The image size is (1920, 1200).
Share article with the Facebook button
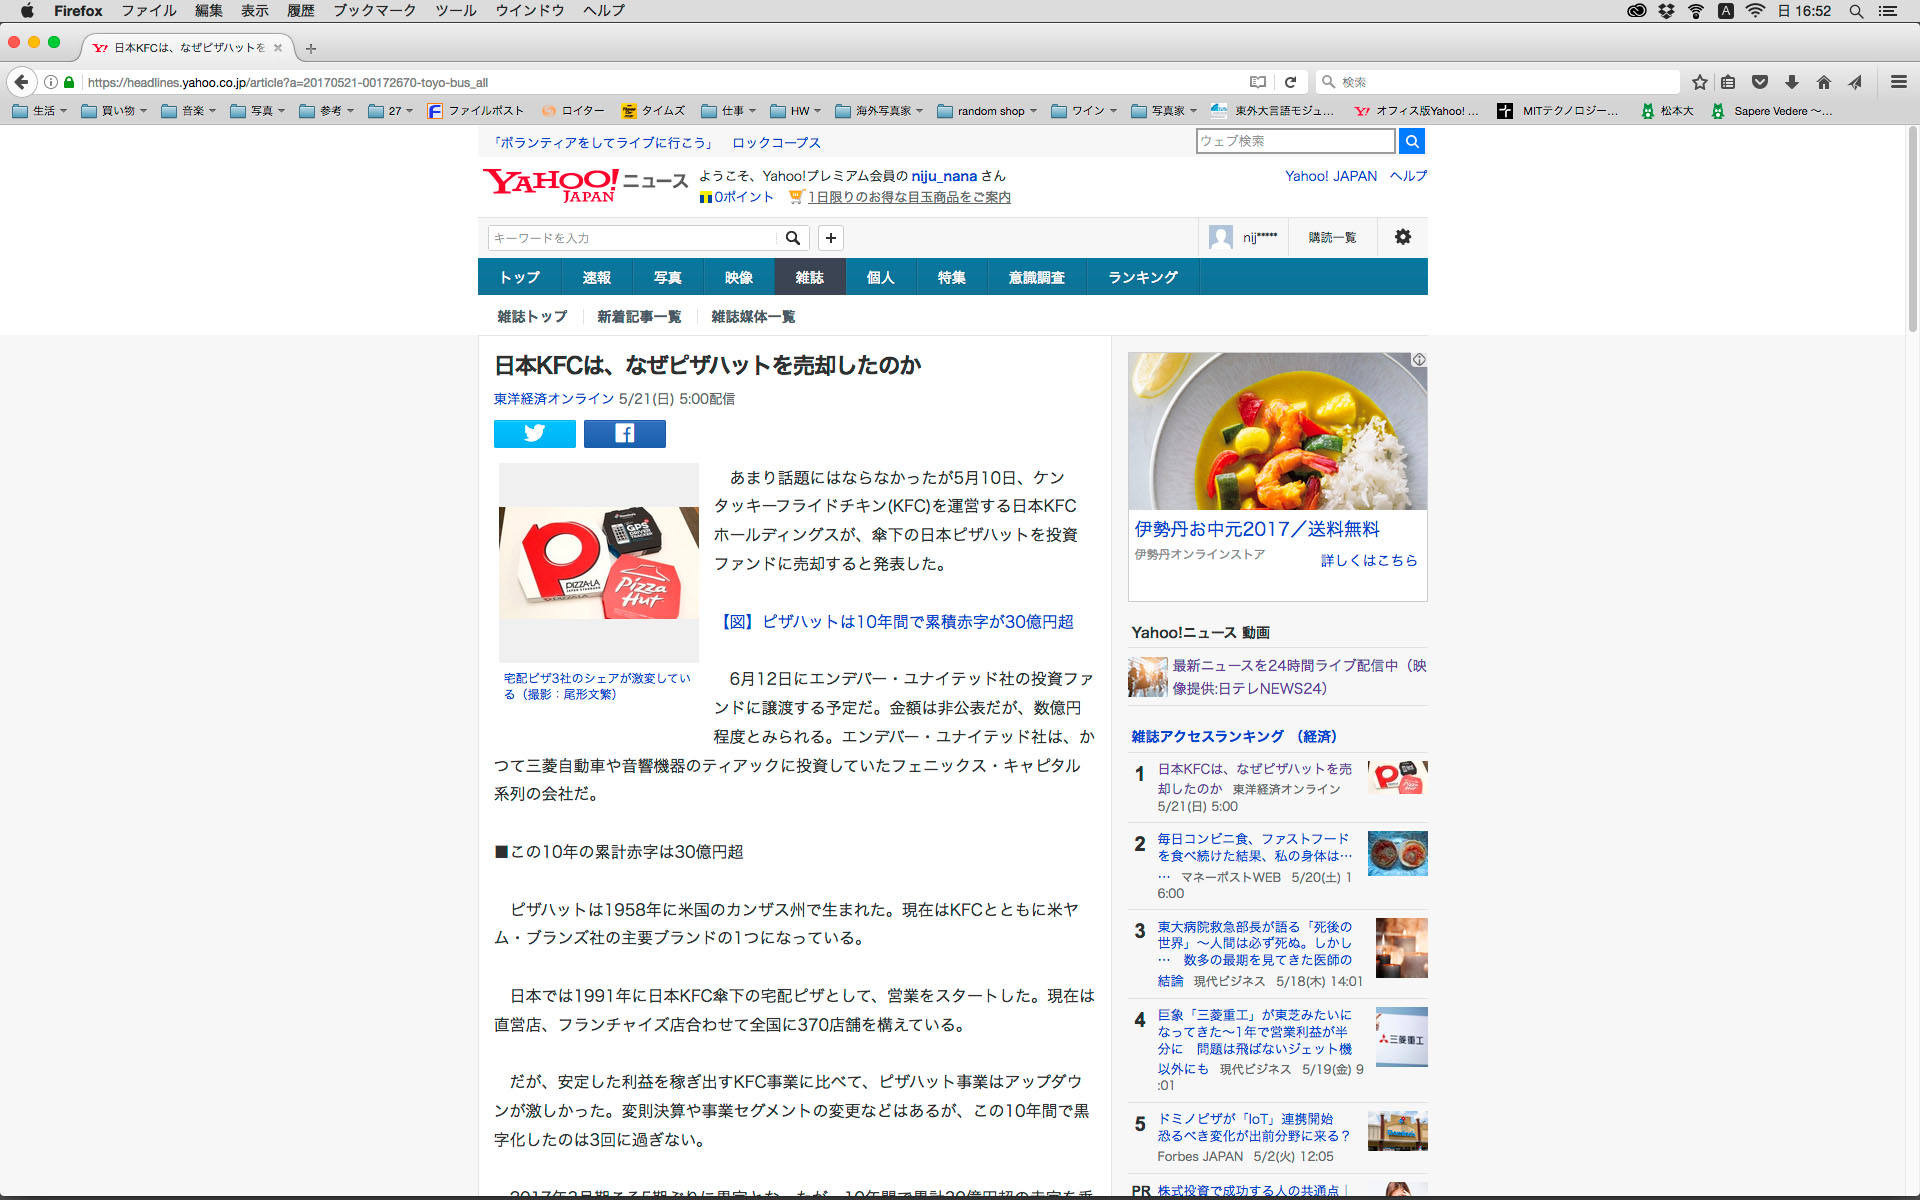coord(624,433)
